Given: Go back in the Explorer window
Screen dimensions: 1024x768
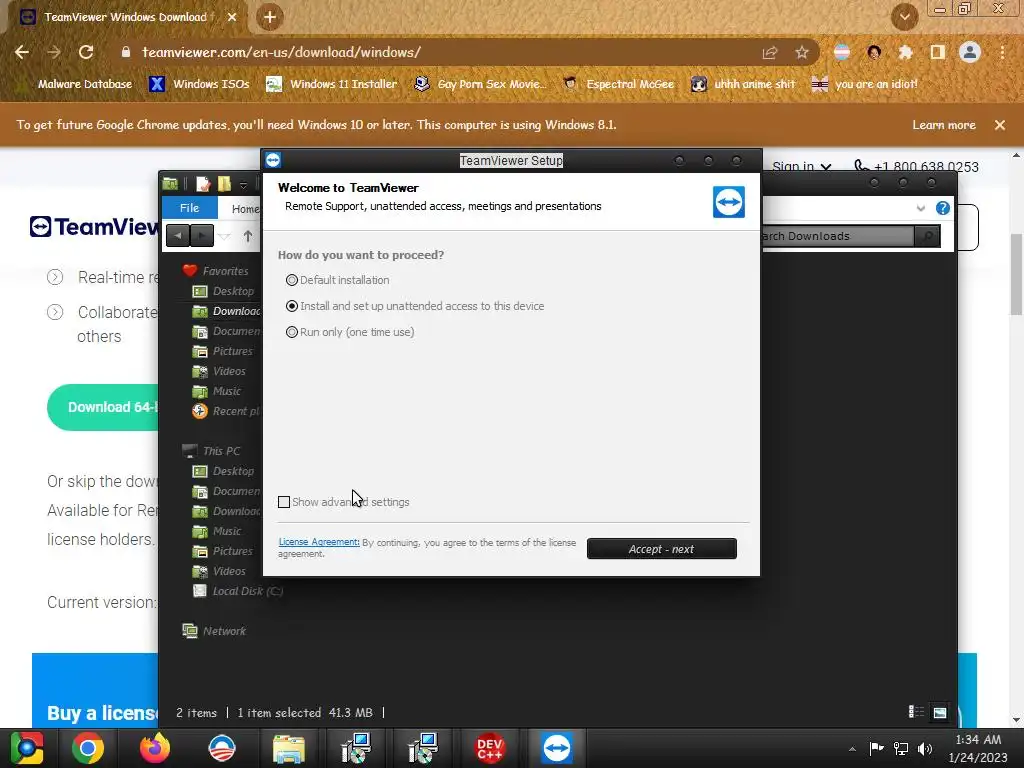Looking at the screenshot, I should [x=178, y=235].
